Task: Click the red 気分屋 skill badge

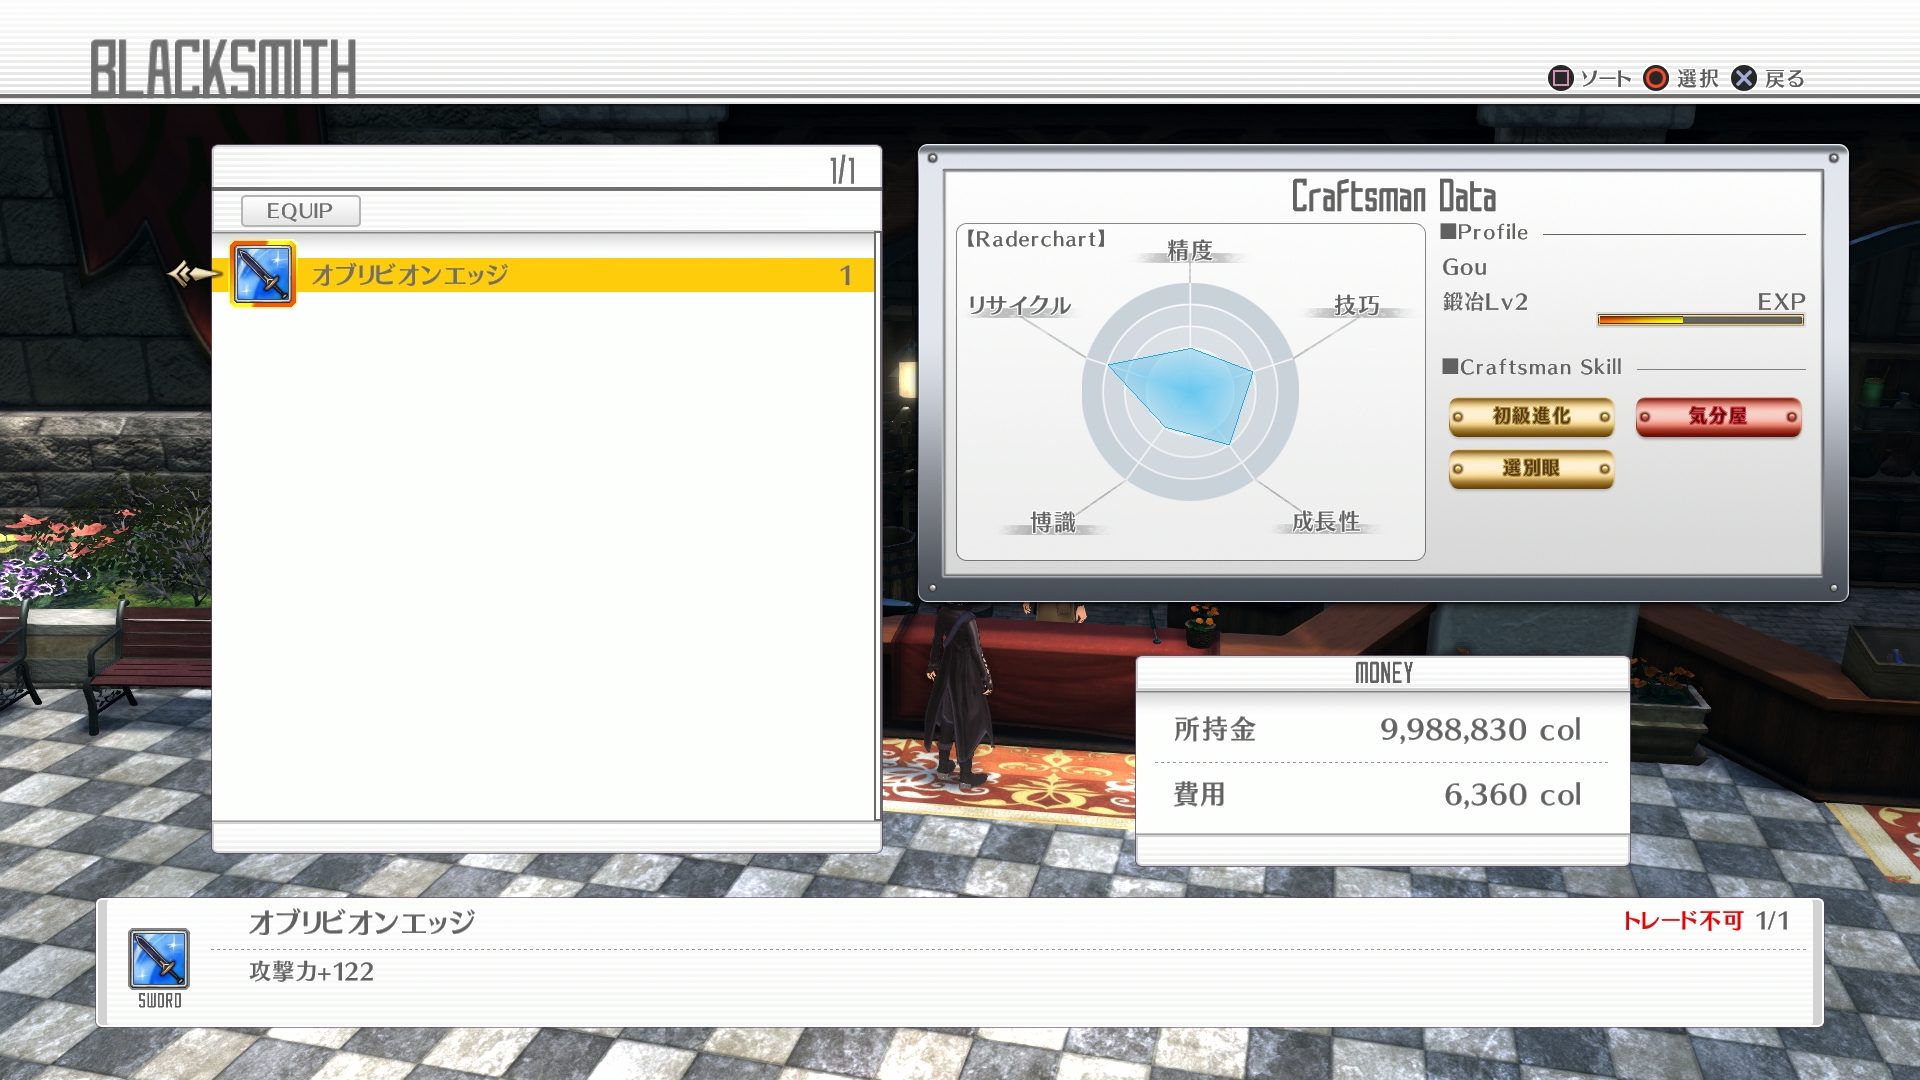Action: 1718,416
